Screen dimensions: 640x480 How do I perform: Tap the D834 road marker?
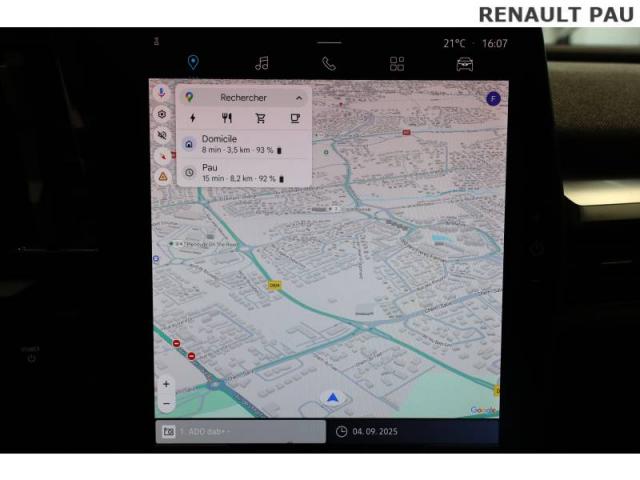click(275, 285)
